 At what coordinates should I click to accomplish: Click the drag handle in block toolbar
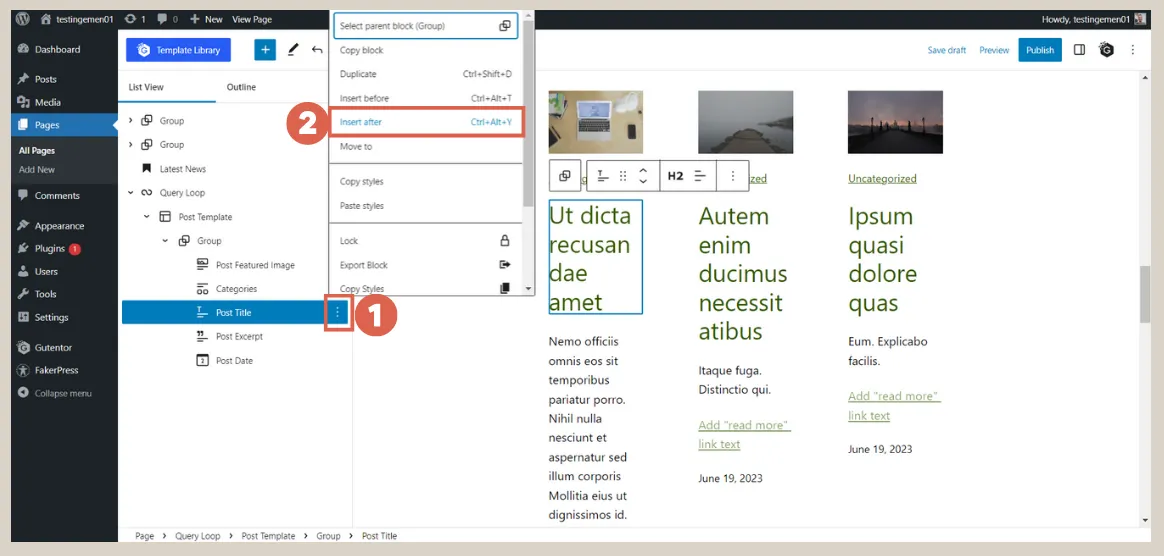(623, 176)
